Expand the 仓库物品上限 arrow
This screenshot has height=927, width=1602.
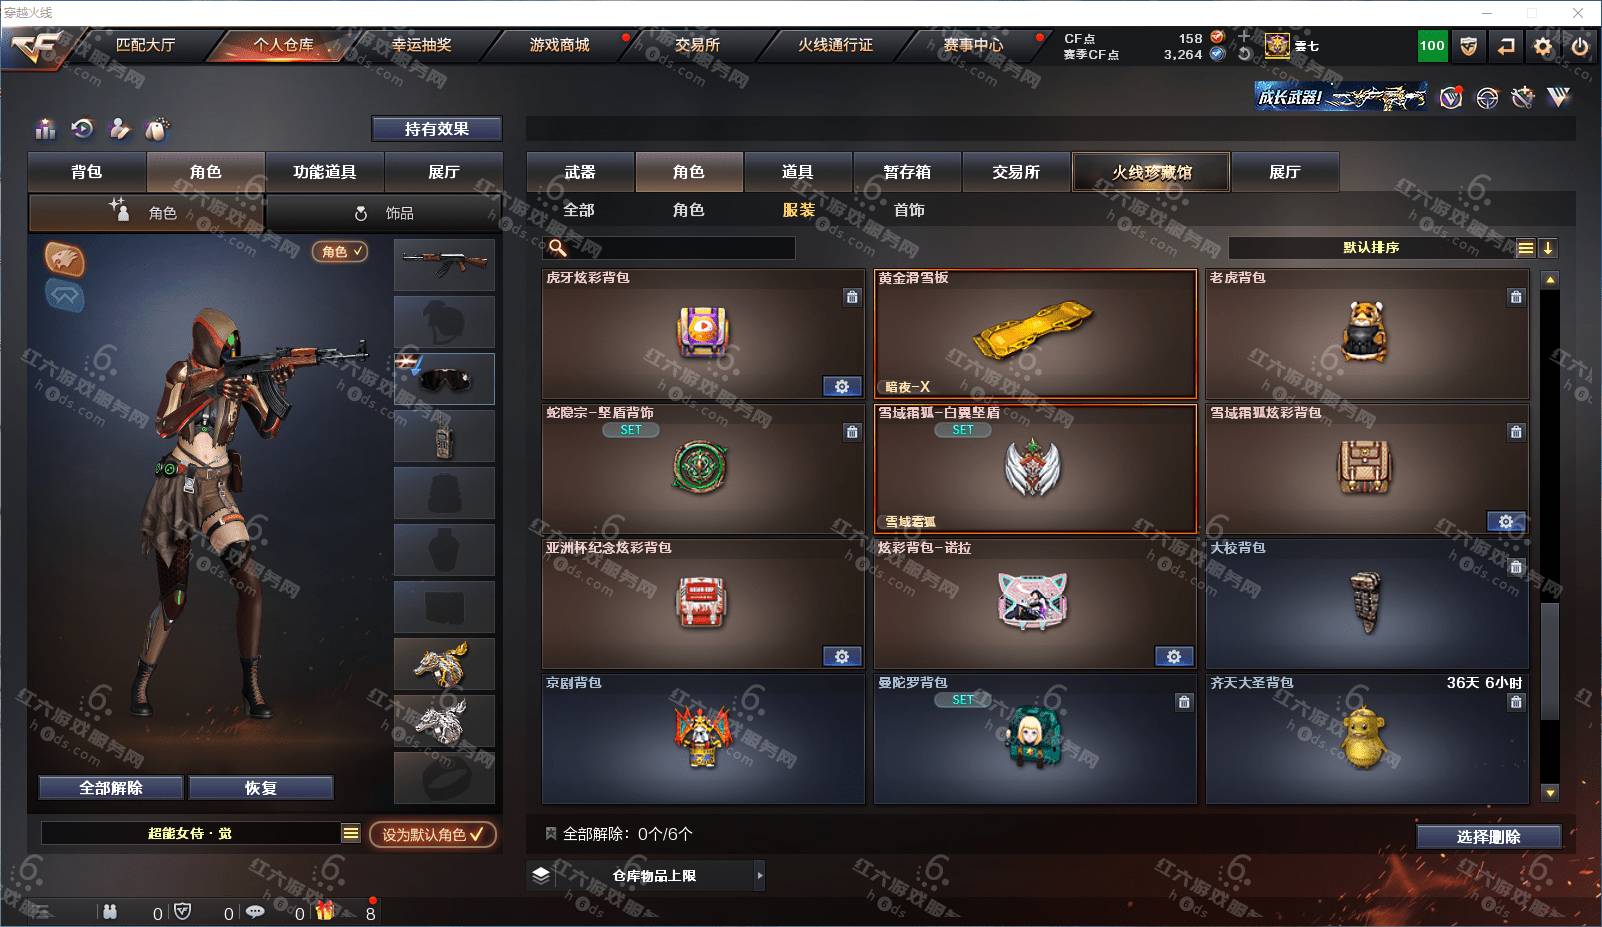click(760, 875)
